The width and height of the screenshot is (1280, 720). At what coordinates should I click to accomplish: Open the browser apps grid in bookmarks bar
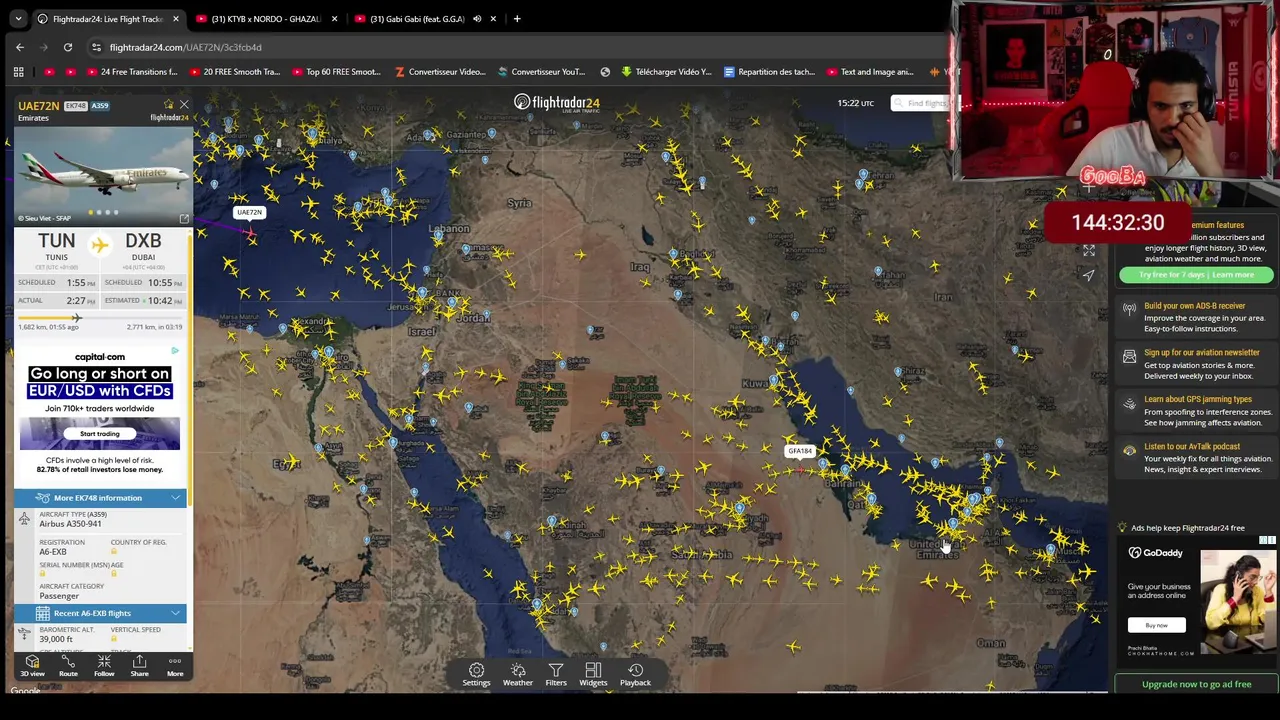pos(18,72)
